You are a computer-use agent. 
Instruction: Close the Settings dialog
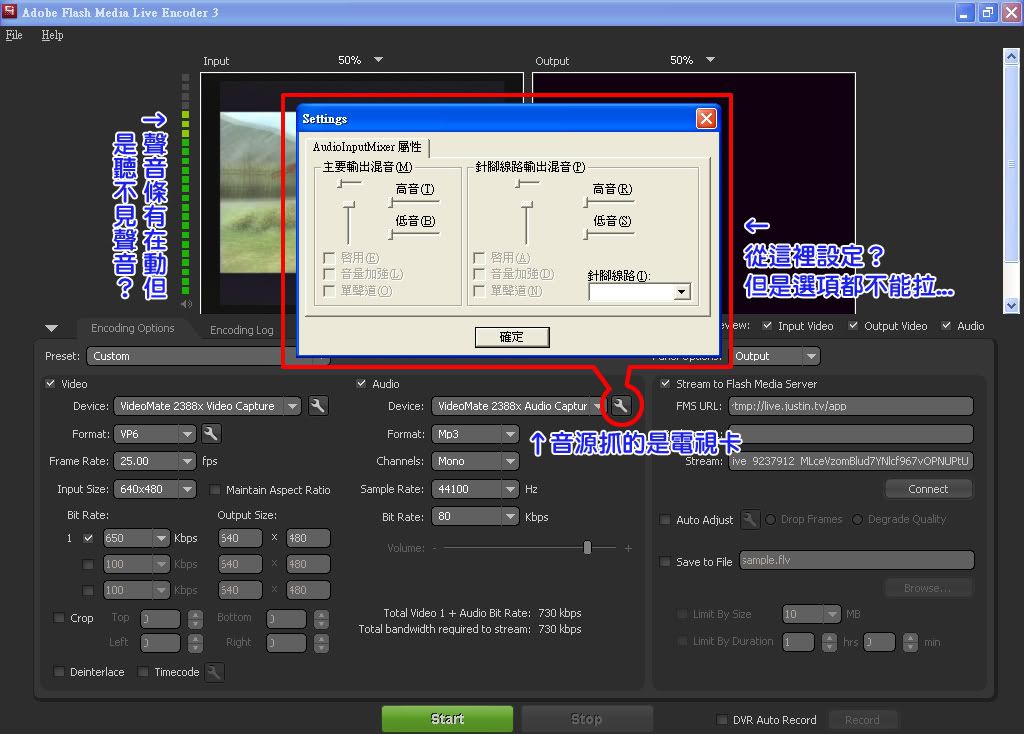pos(706,118)
